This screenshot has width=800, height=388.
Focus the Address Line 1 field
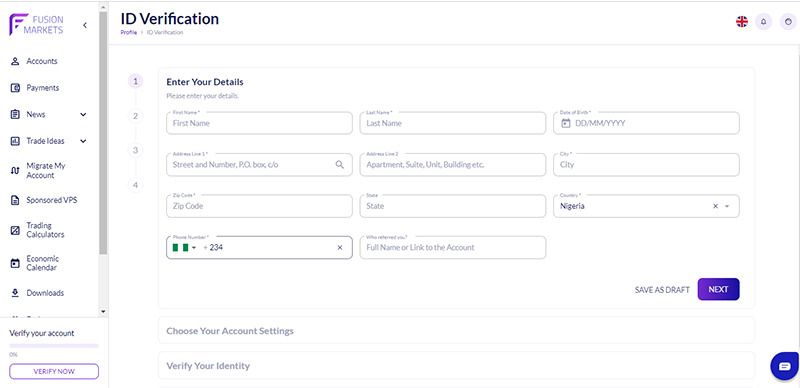pos(259,164)
